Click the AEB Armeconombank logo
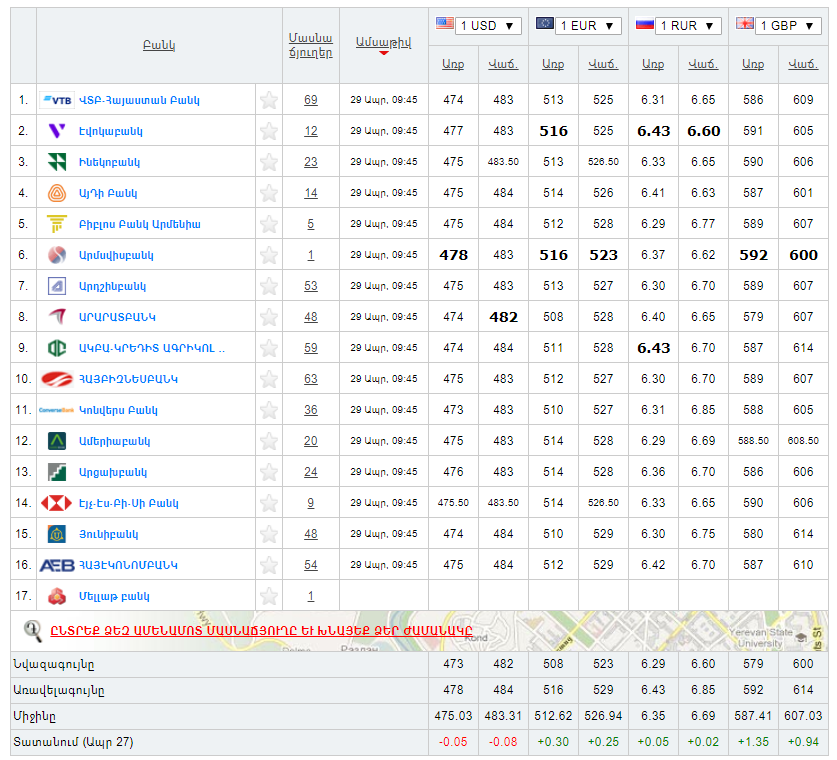Screen dimensions: 837x760 click(x=57, y=565)
